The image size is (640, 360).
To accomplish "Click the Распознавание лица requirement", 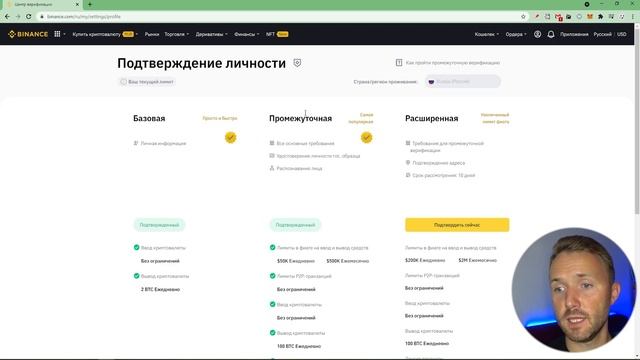I will click(x=299, y=168).
